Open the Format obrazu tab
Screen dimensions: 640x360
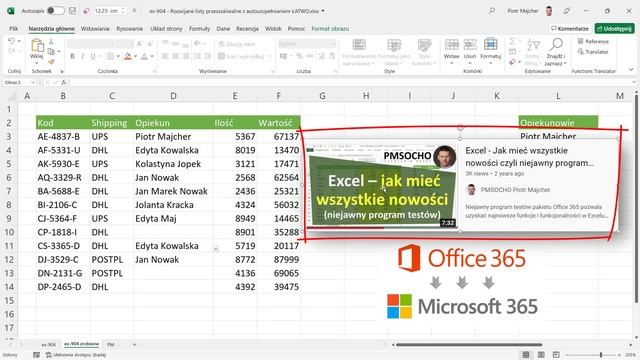330,29
